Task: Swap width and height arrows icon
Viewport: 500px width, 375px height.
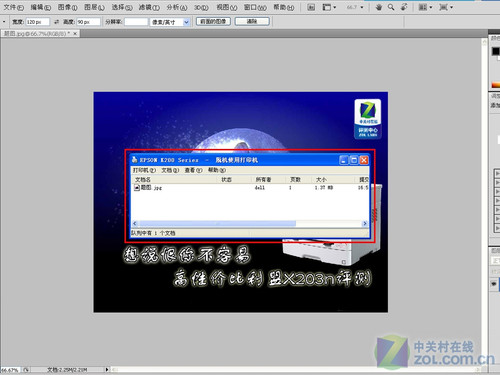Action: pyautogui.click(x=56, y=22)
